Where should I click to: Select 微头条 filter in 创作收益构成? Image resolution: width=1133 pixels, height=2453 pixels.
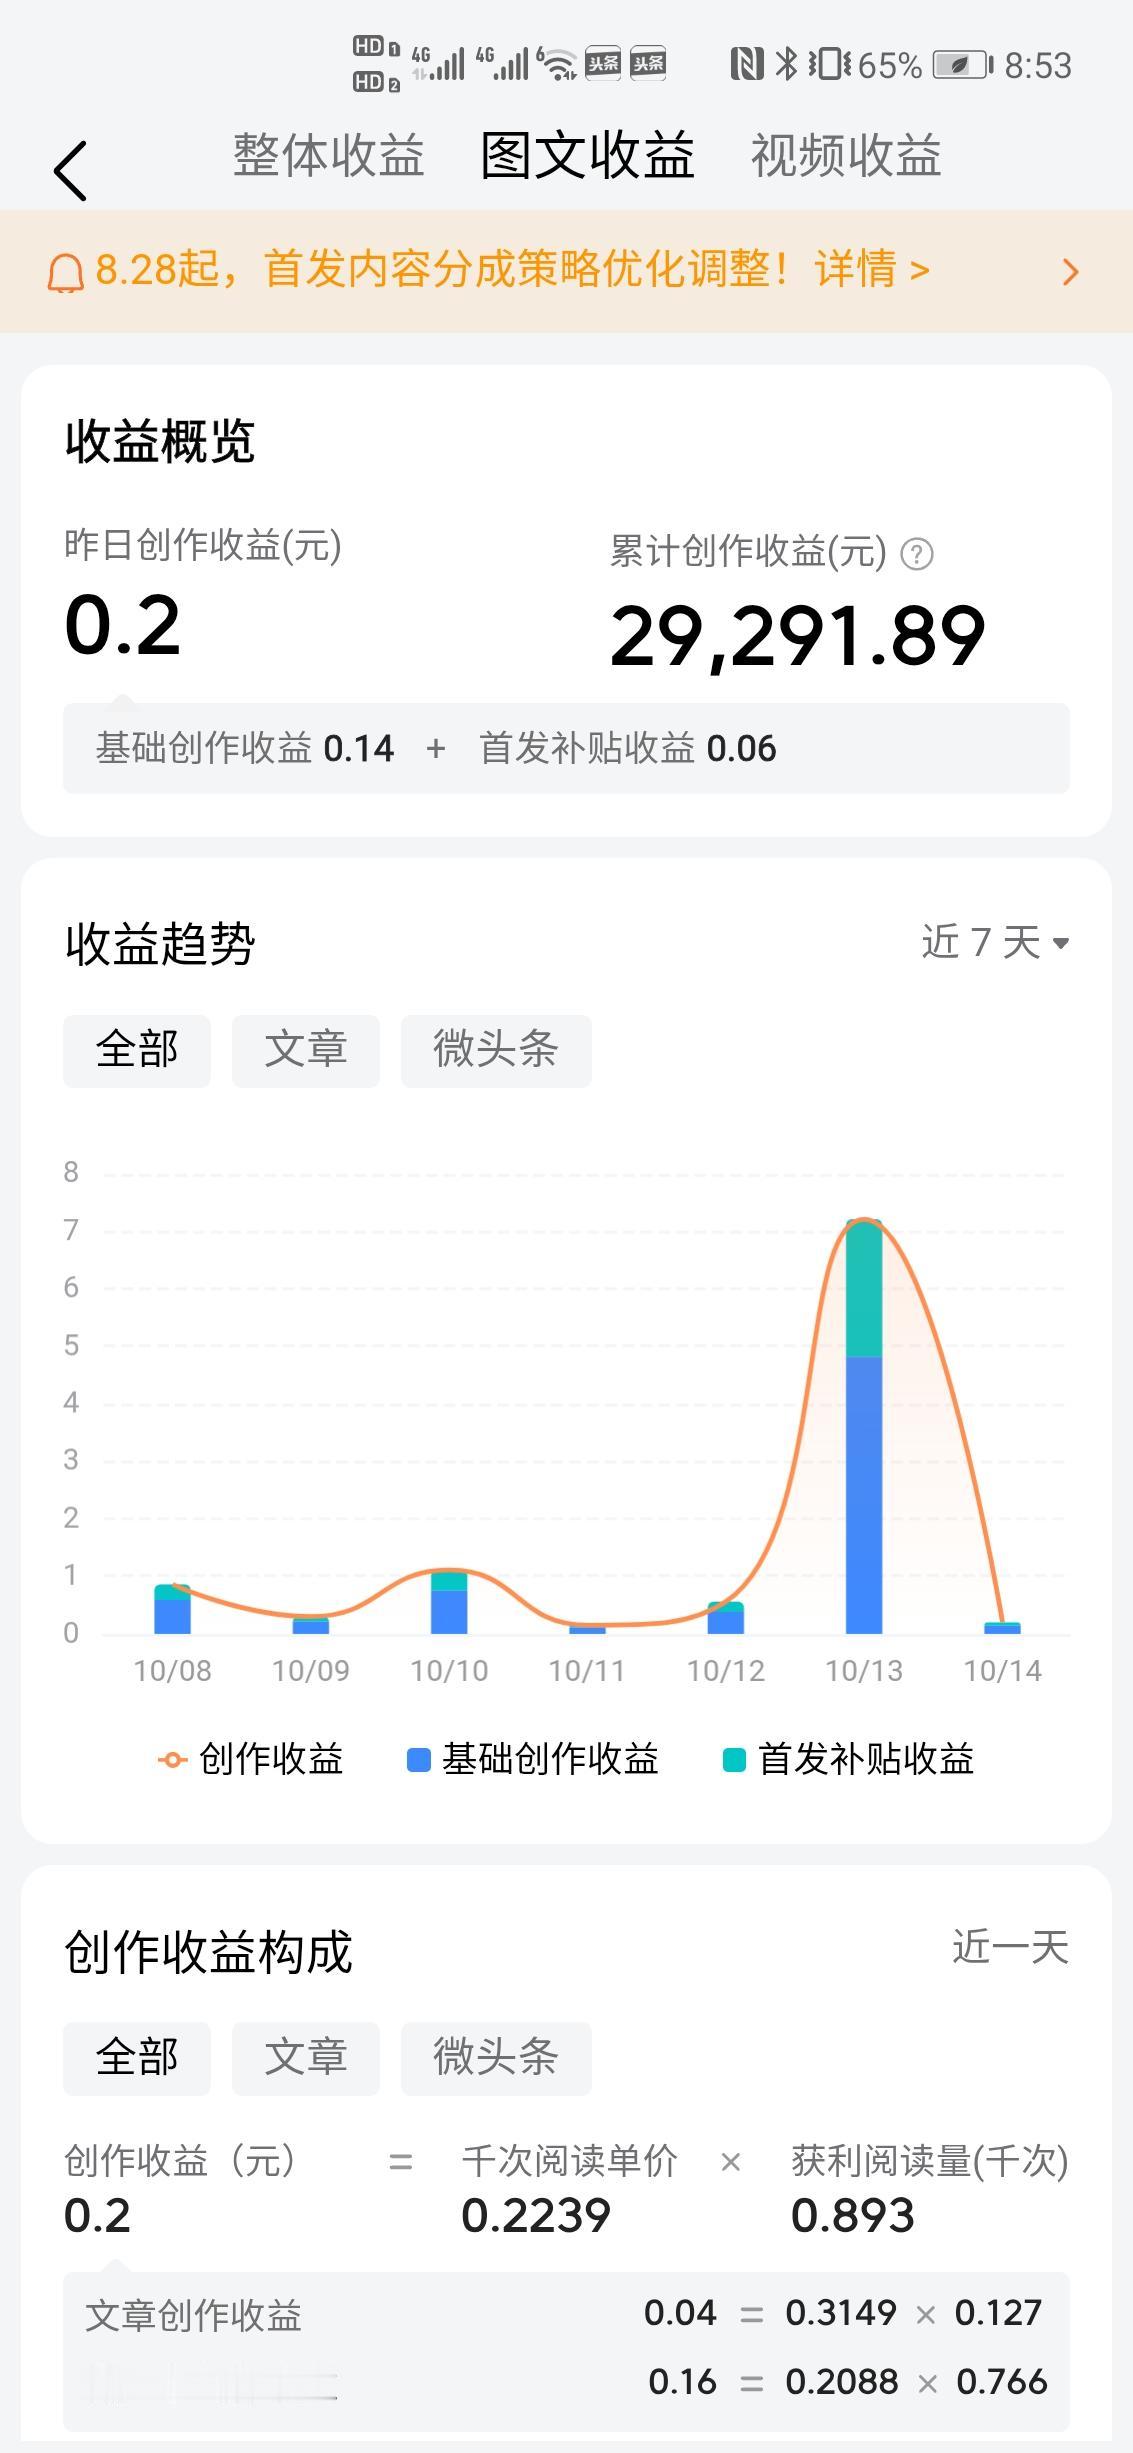496,2058
